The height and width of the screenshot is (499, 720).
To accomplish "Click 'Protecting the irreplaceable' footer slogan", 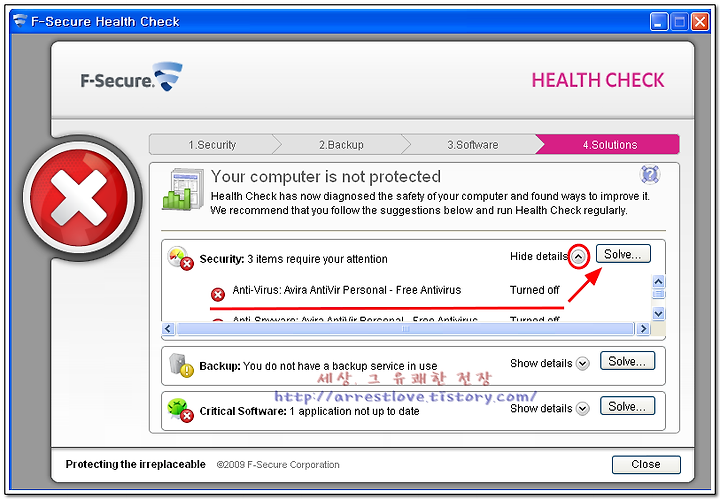I will [x=135, y=464].
